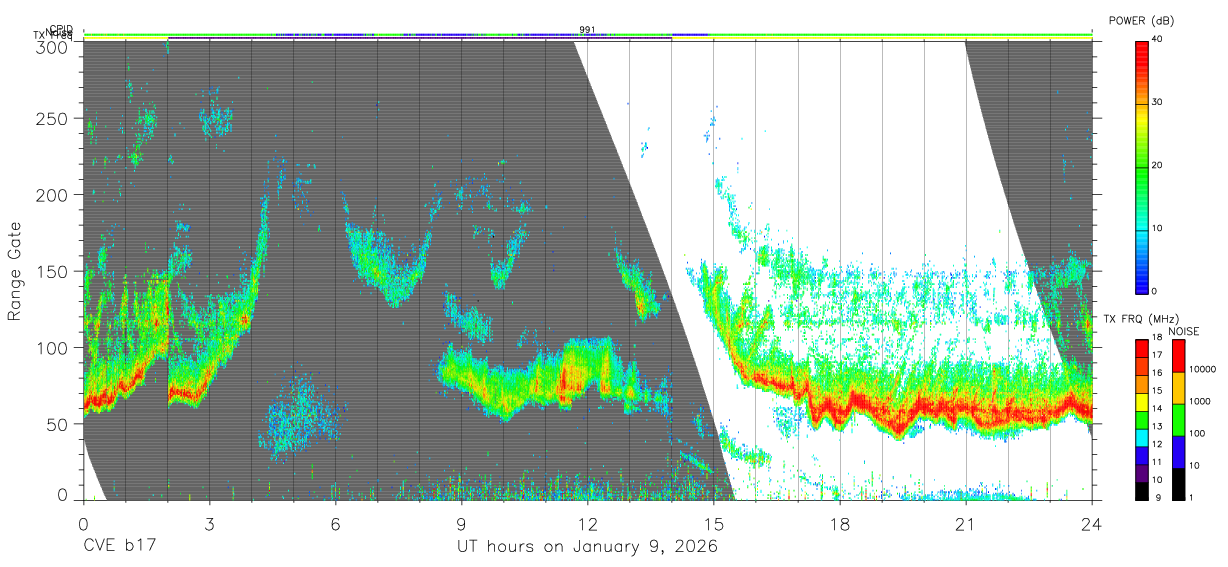
Task: Pick the yellow 14-15 MHz frequency swatch
Action: (x=1142, y=402)
